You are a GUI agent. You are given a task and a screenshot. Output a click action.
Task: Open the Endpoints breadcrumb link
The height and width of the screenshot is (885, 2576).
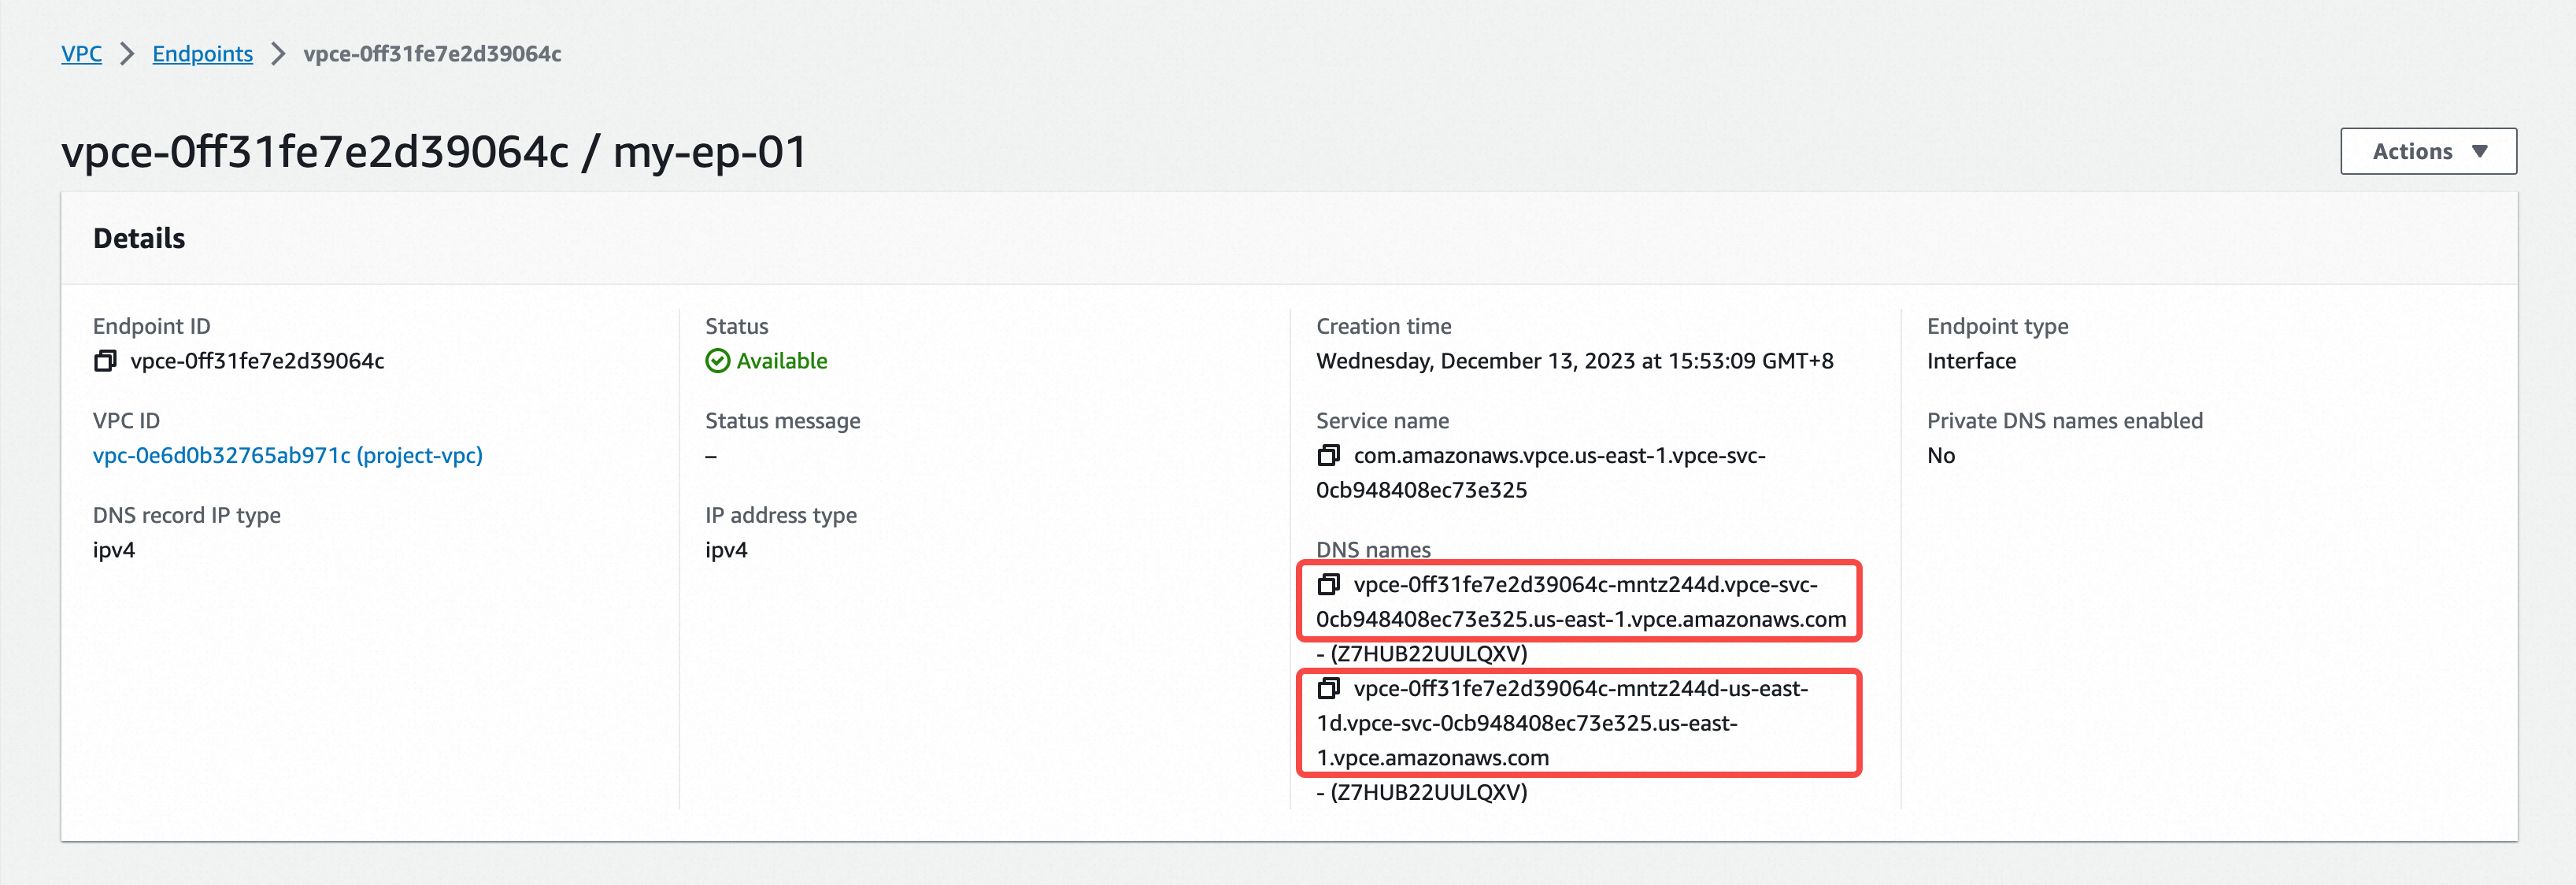[203, 54]
